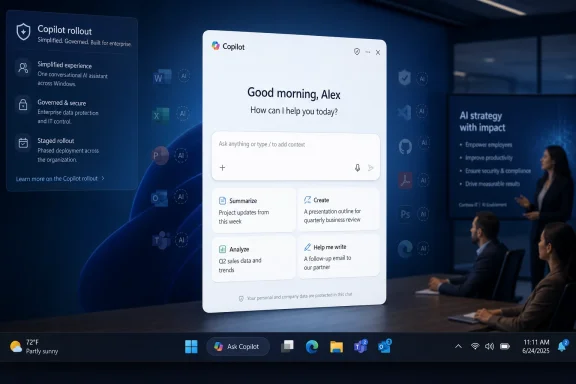Open the shield privacy icon in the Copilot header

[357, 51]
